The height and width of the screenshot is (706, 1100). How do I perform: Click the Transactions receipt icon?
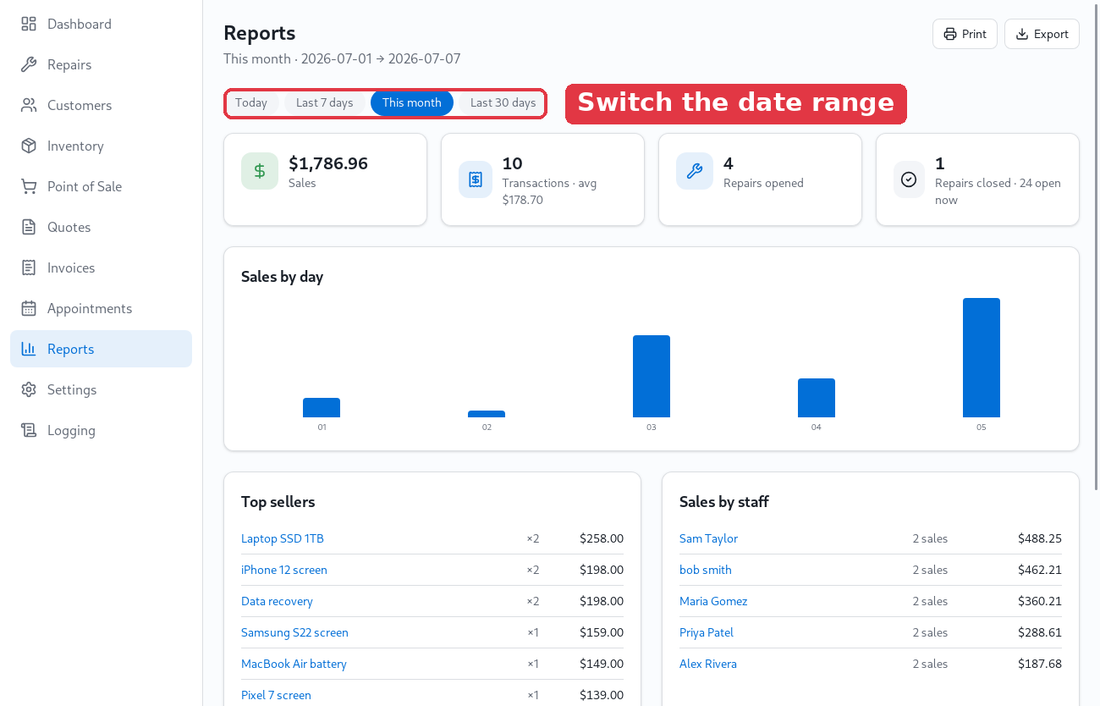click(476, 180)
